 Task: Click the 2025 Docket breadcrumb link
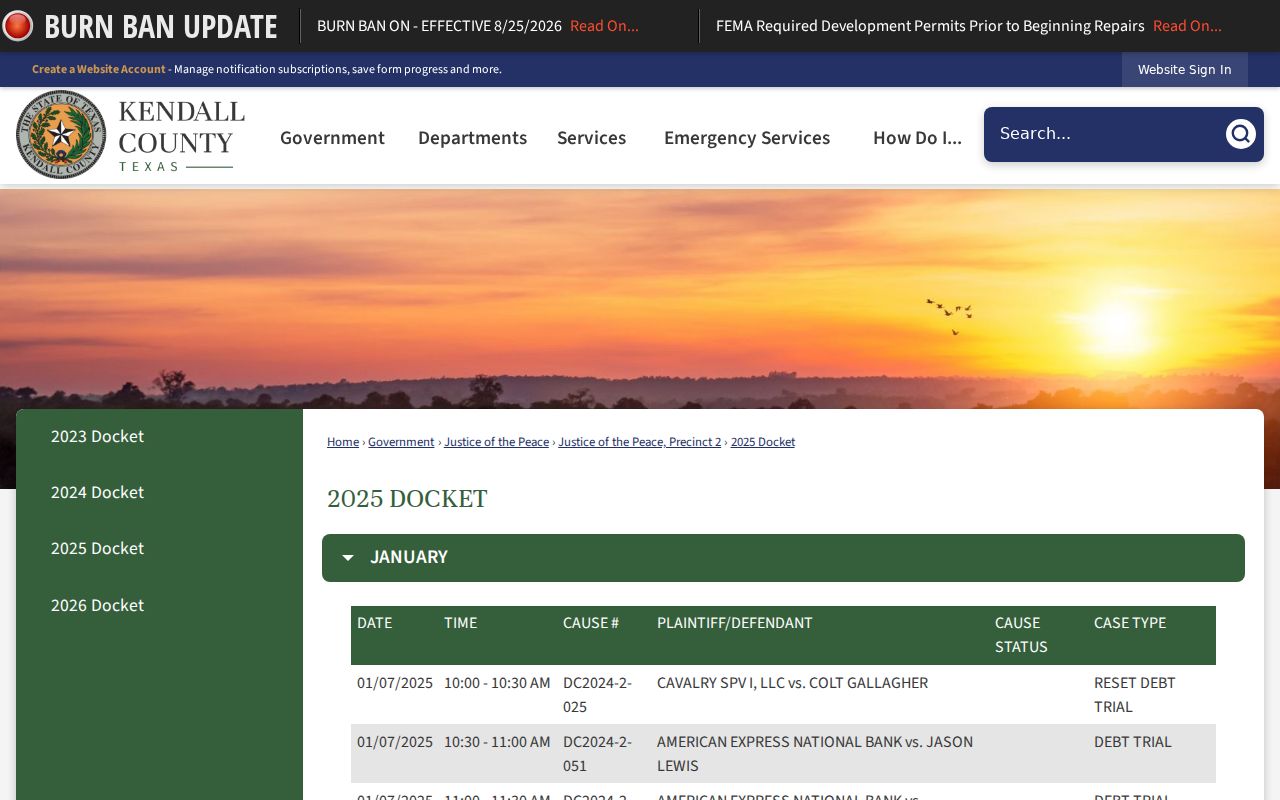(x=763, y=442)
